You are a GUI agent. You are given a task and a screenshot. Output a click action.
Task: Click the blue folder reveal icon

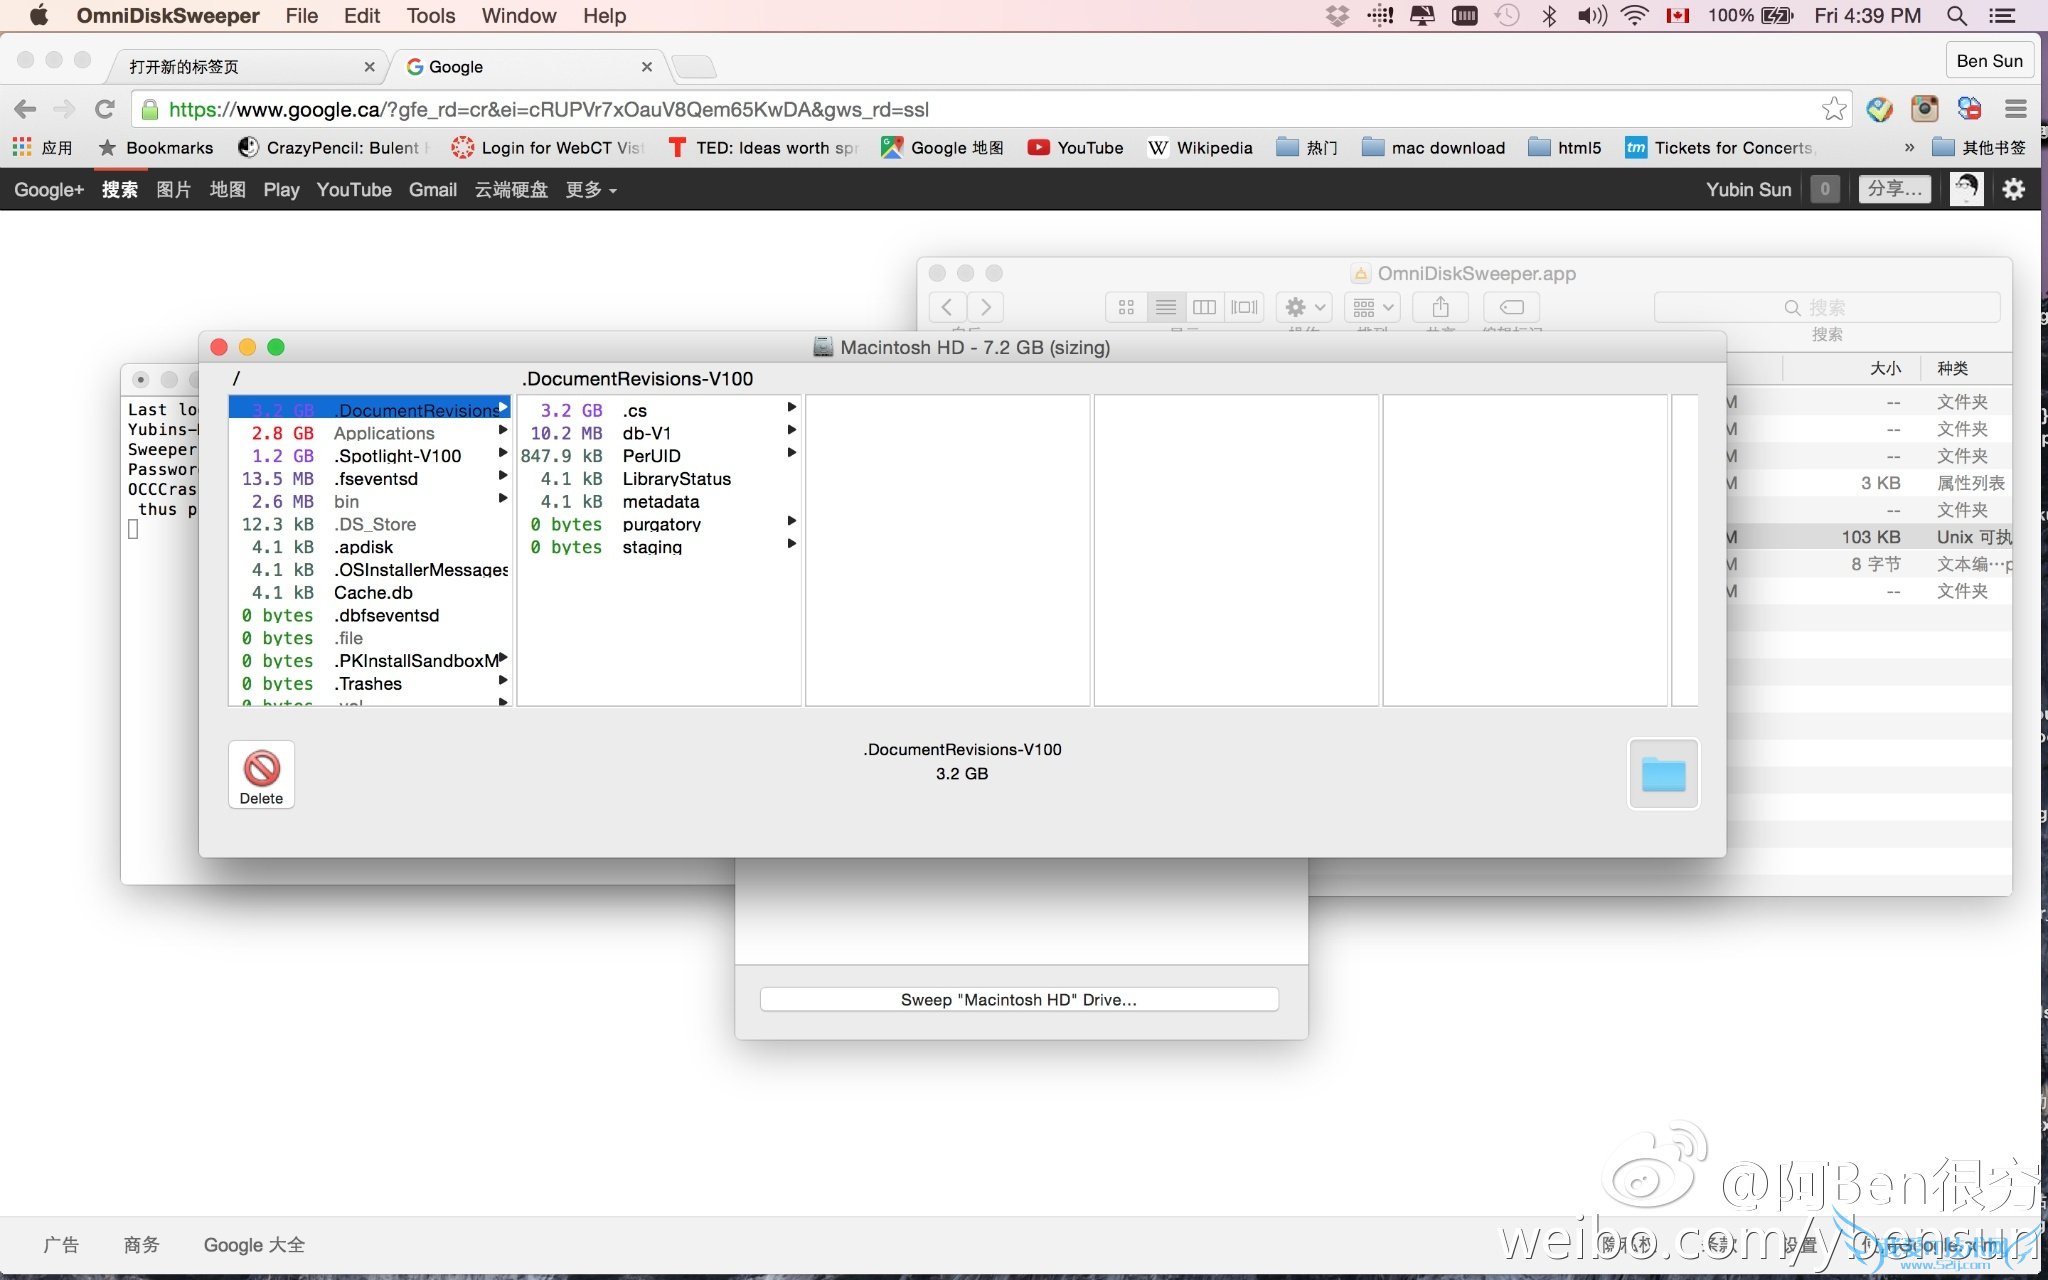tap(1663, 774)
